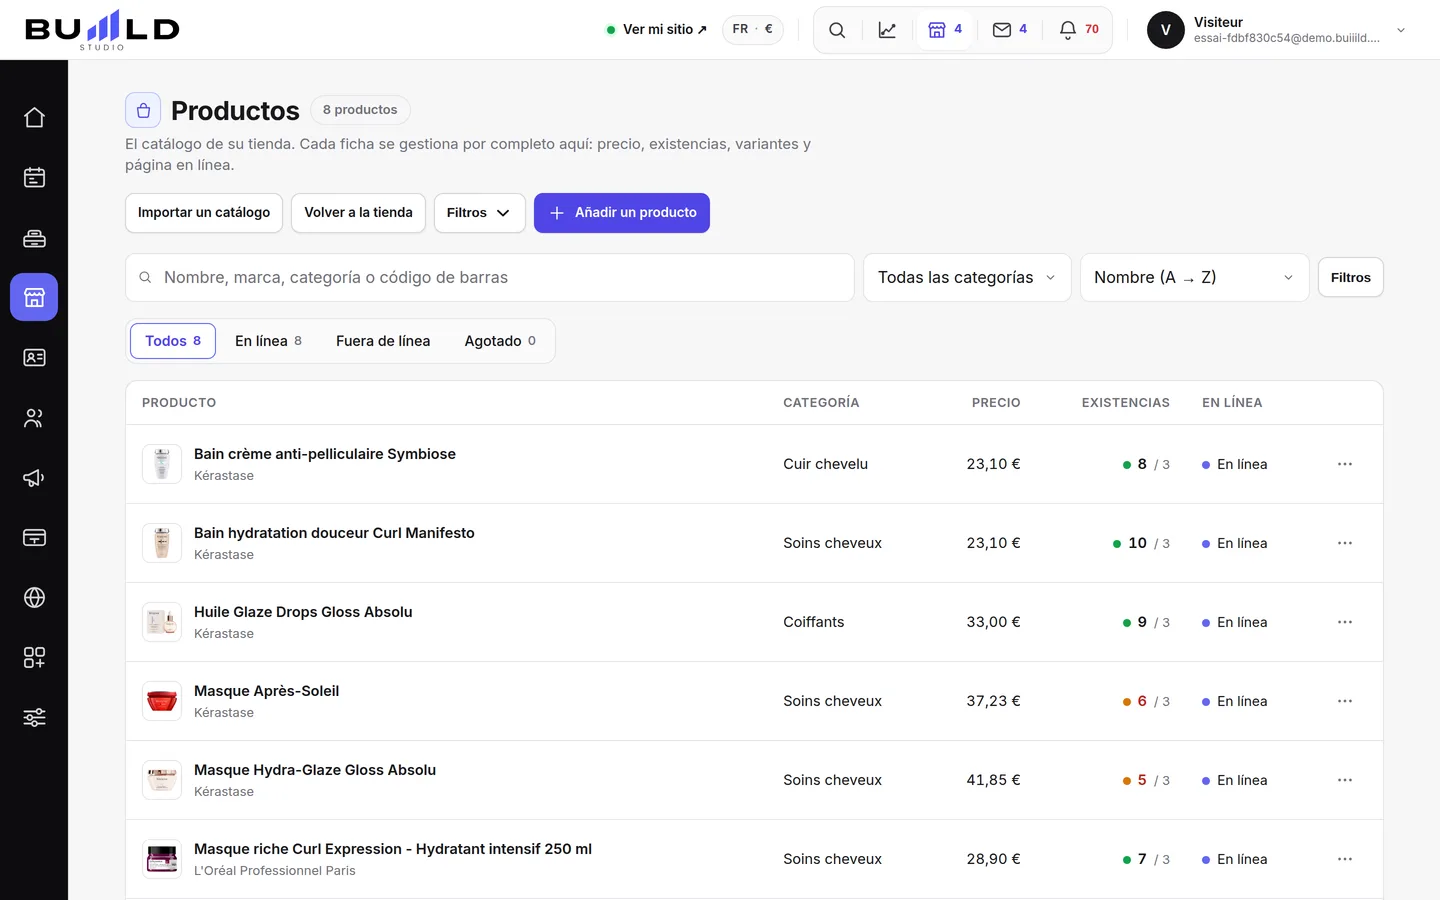Image resolution: width=1440 pixels, height=900 pixels.
Task: Open Masque riche Curl Expression product name
Action: [393, 849]
